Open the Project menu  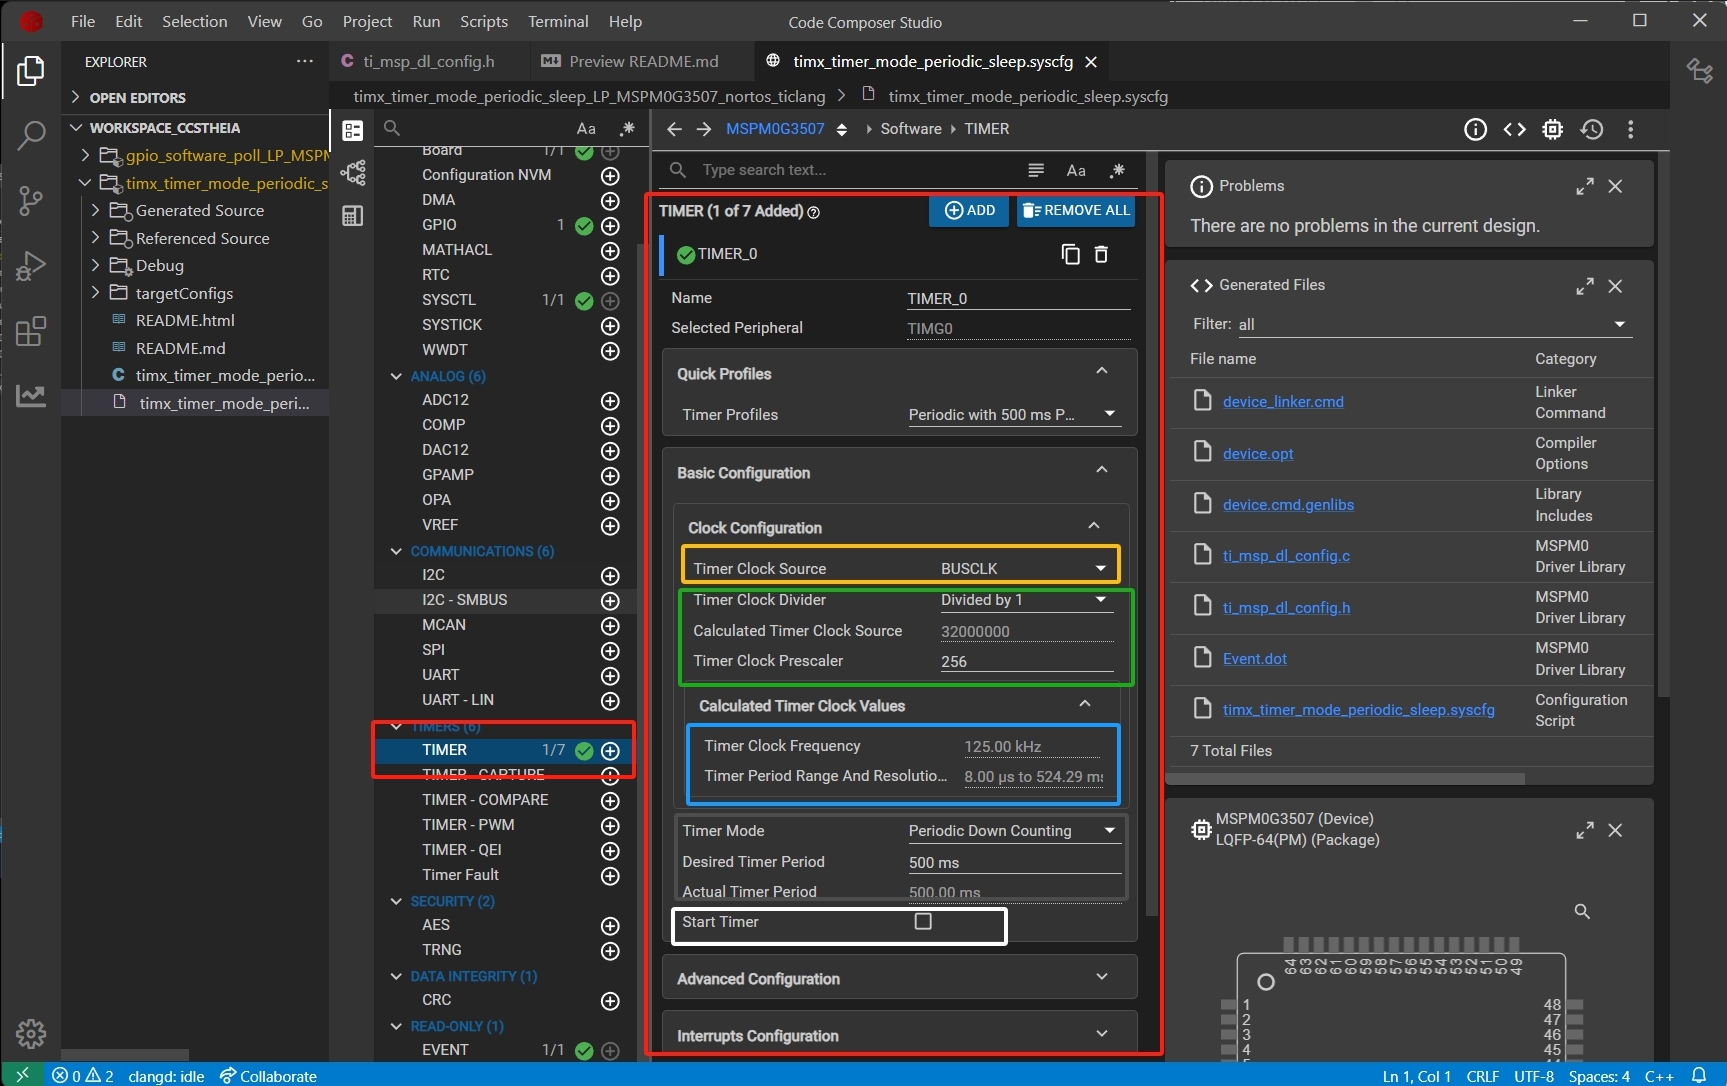click(367, 21)
